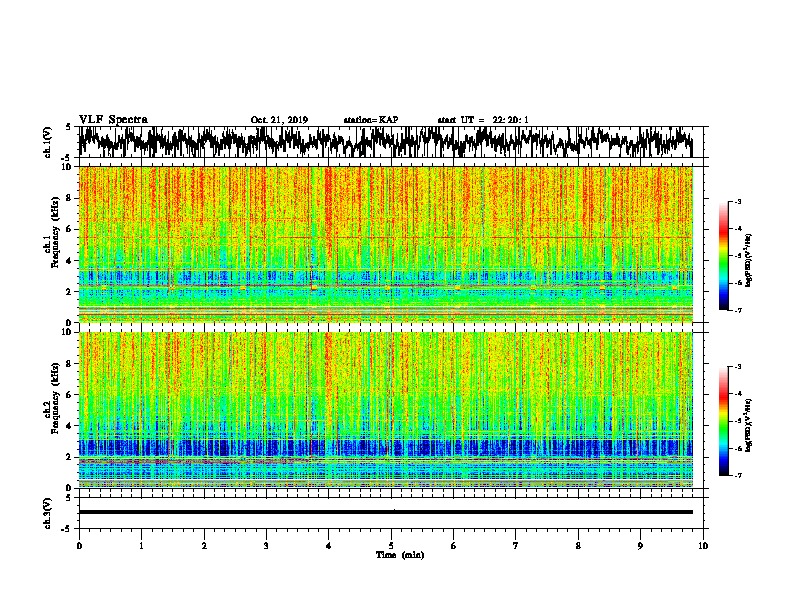792x612 pixels.
Task: Click the ch.1(V) waveform panel at top
Action: tap(390, 142)
